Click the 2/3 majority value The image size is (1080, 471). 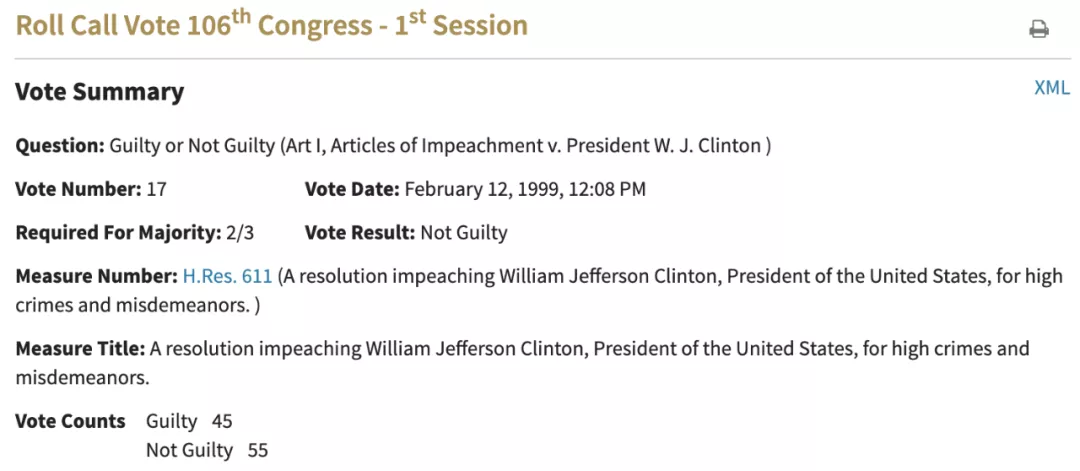click(240, 233)
